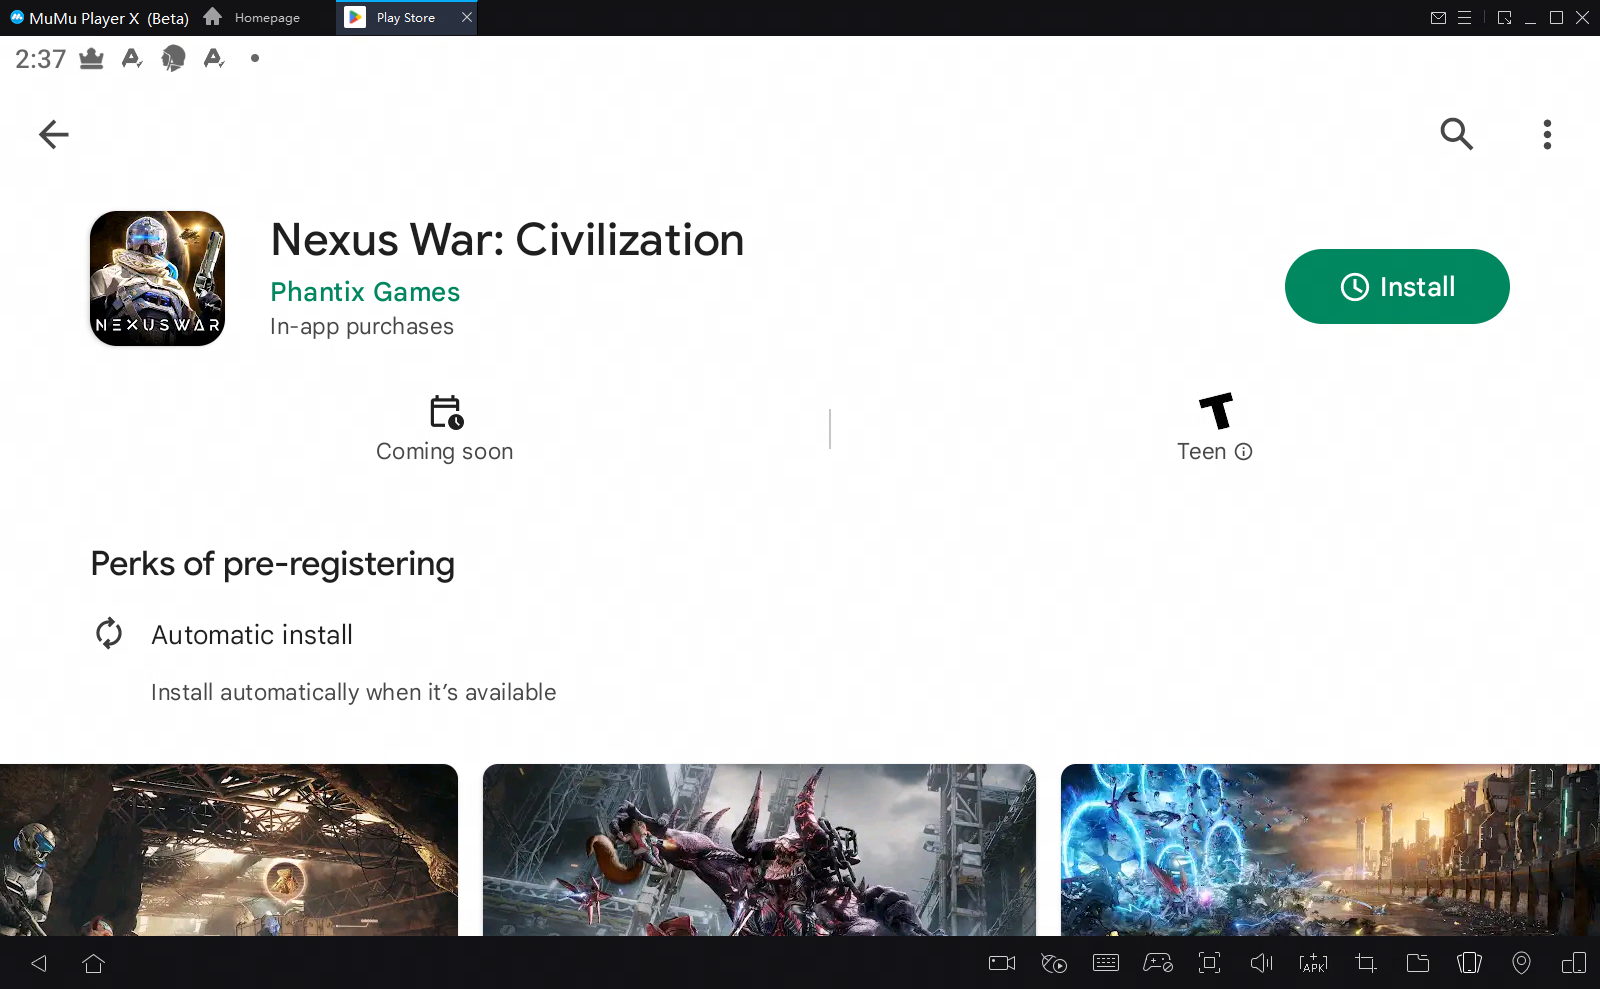1600x989 pixels.
Task: Click the Install button
Action: click(x=1397, y=286)
